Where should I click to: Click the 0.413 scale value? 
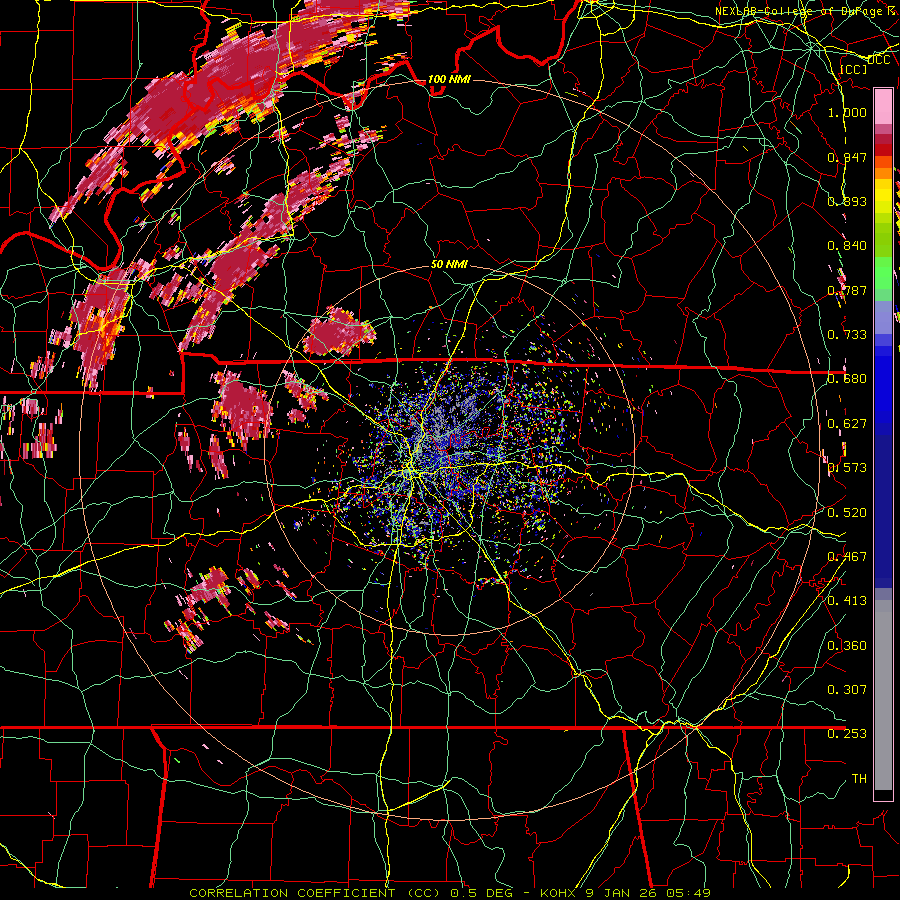point(847,601)
